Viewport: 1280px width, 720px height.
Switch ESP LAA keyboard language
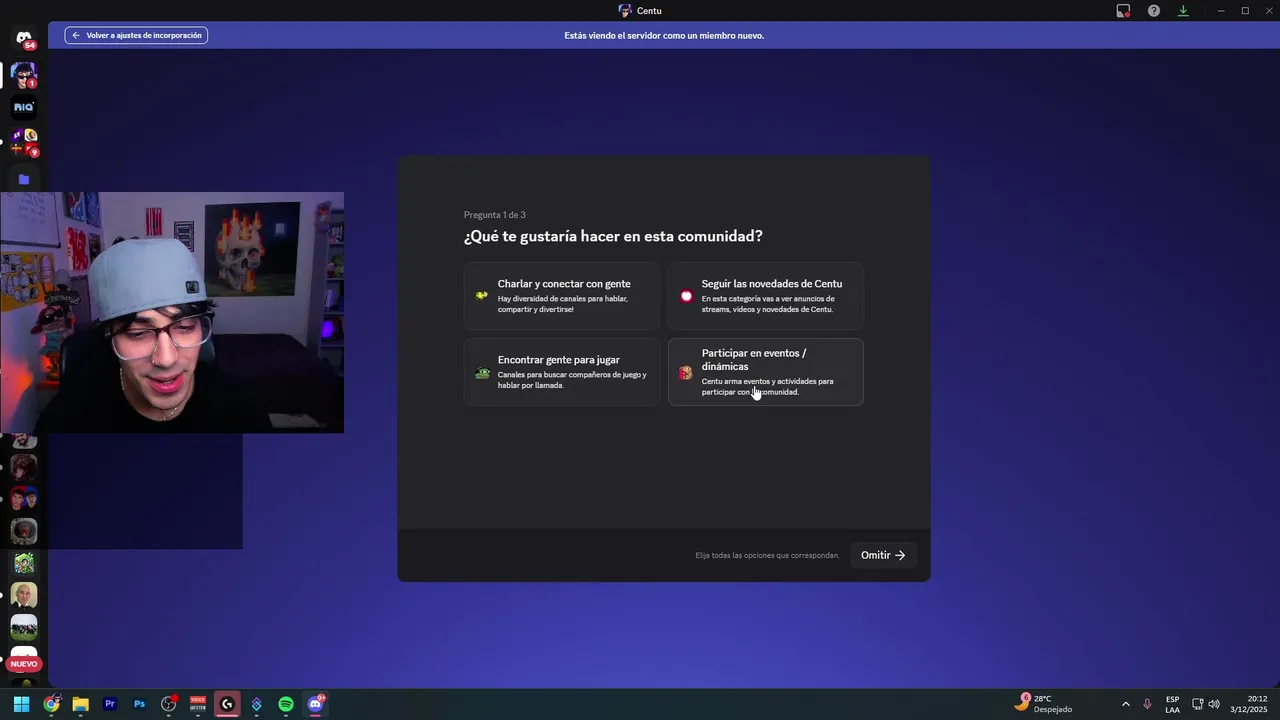(1172, 704)
